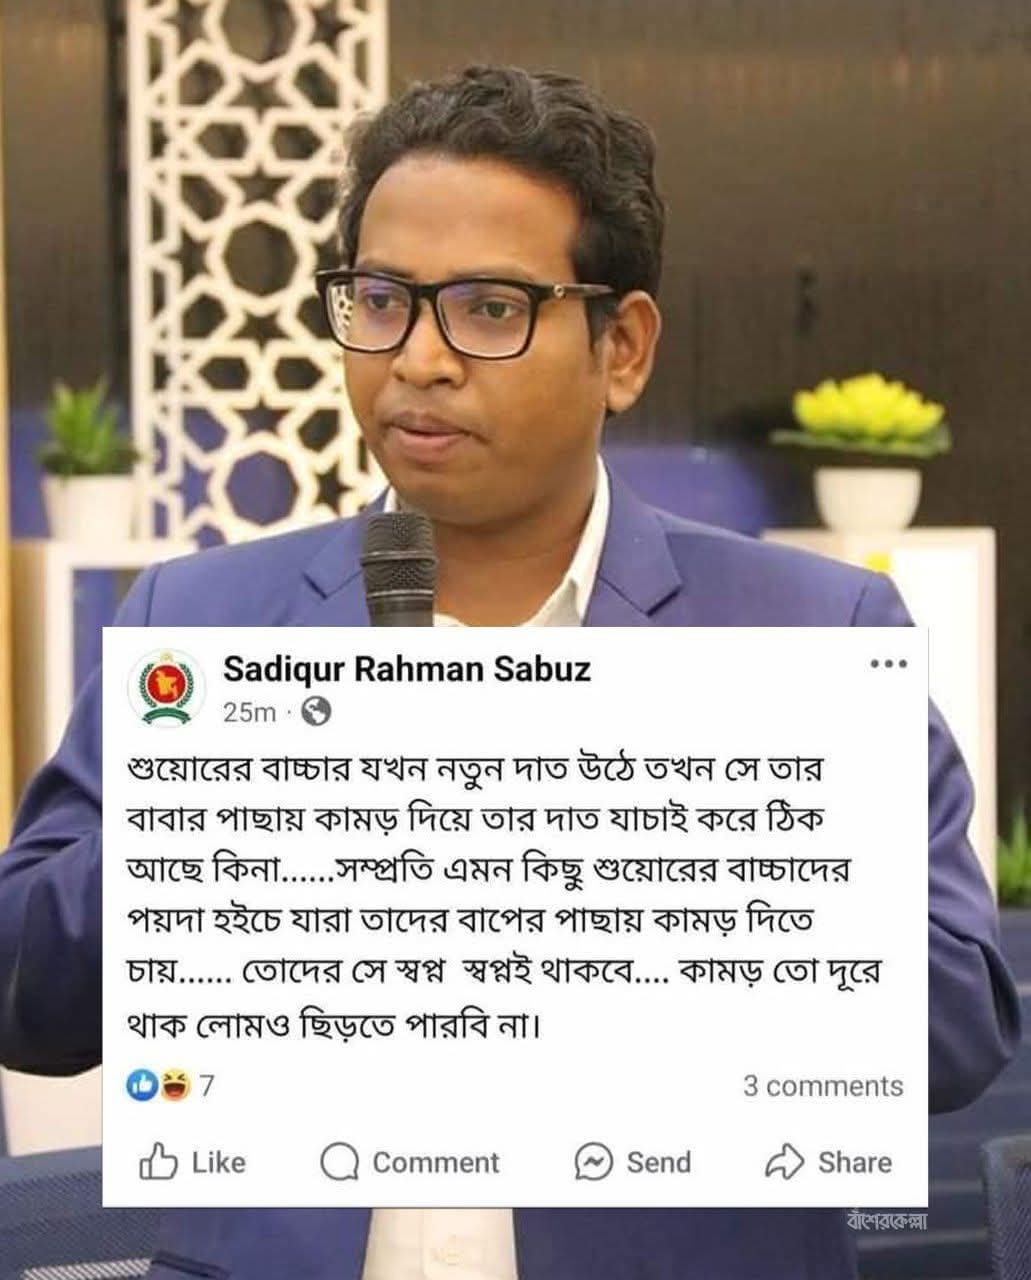Click the Like thumbs-up icon

[x=158, y=1162]
